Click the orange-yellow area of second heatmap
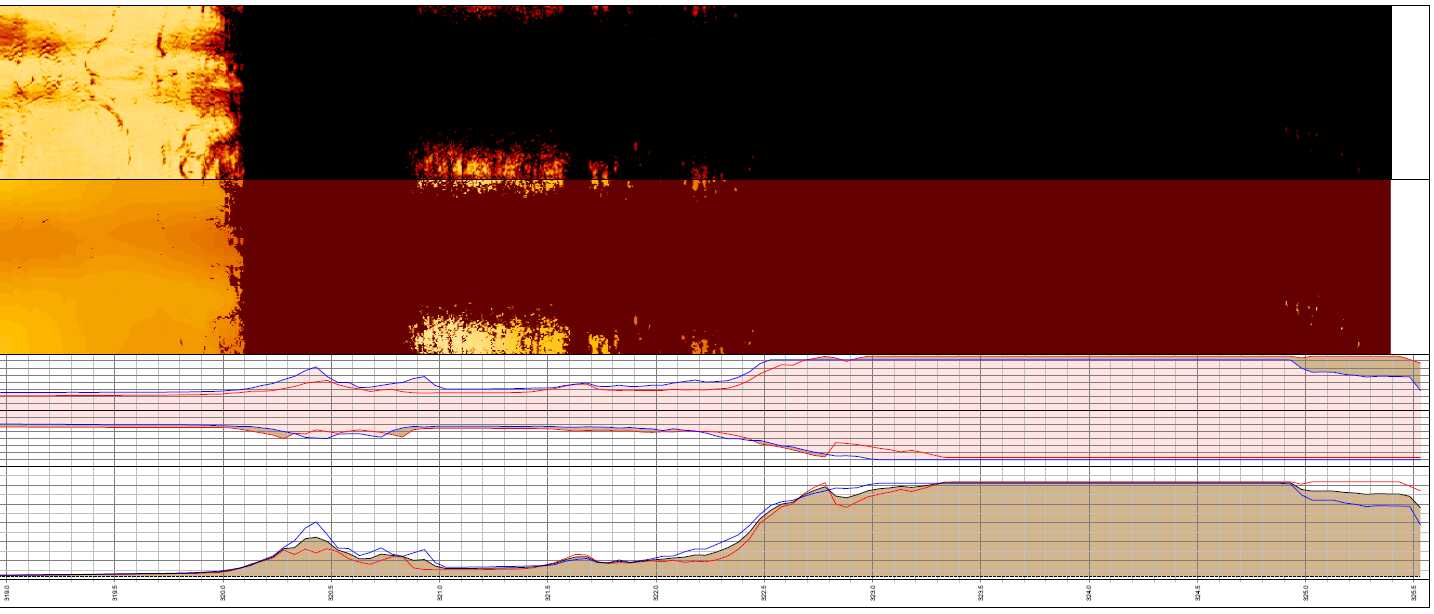1434x614 pixels. [x=100, y=270]
